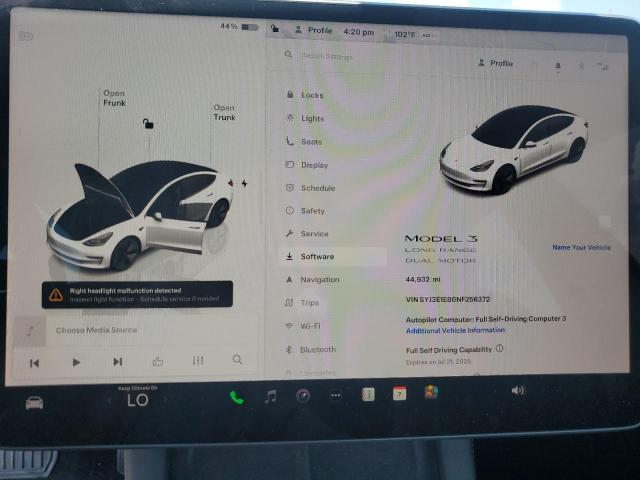Open Additional Vehicle Information link
Viewport: 640px width, 480px height.
[455, 330]
